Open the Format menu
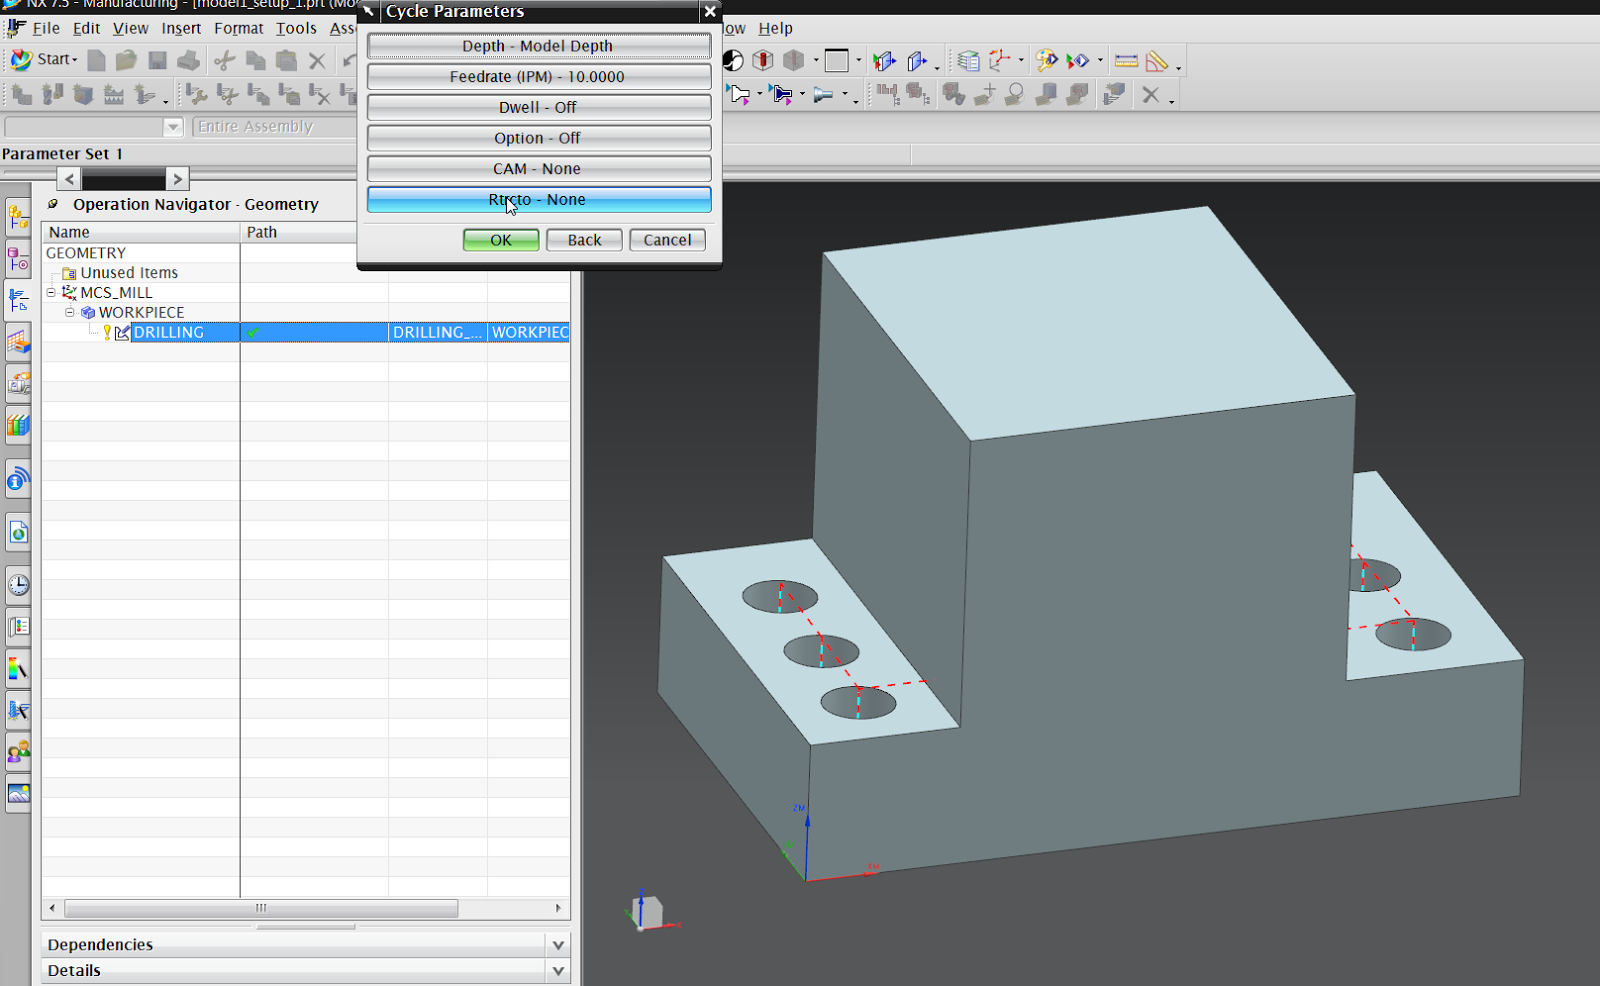 pyautogui.click(x=238, y=28)
